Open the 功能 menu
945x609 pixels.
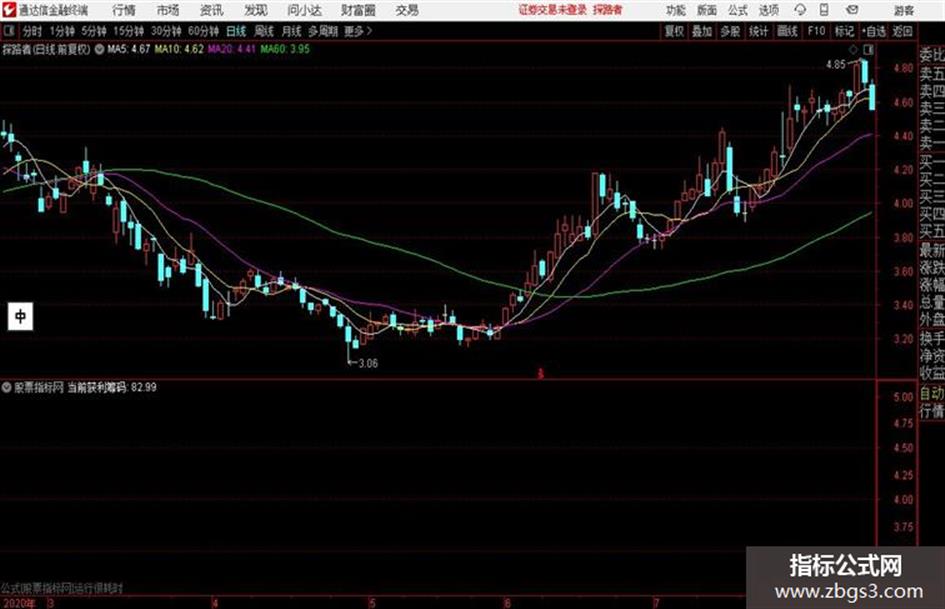(x=676, y=10)
